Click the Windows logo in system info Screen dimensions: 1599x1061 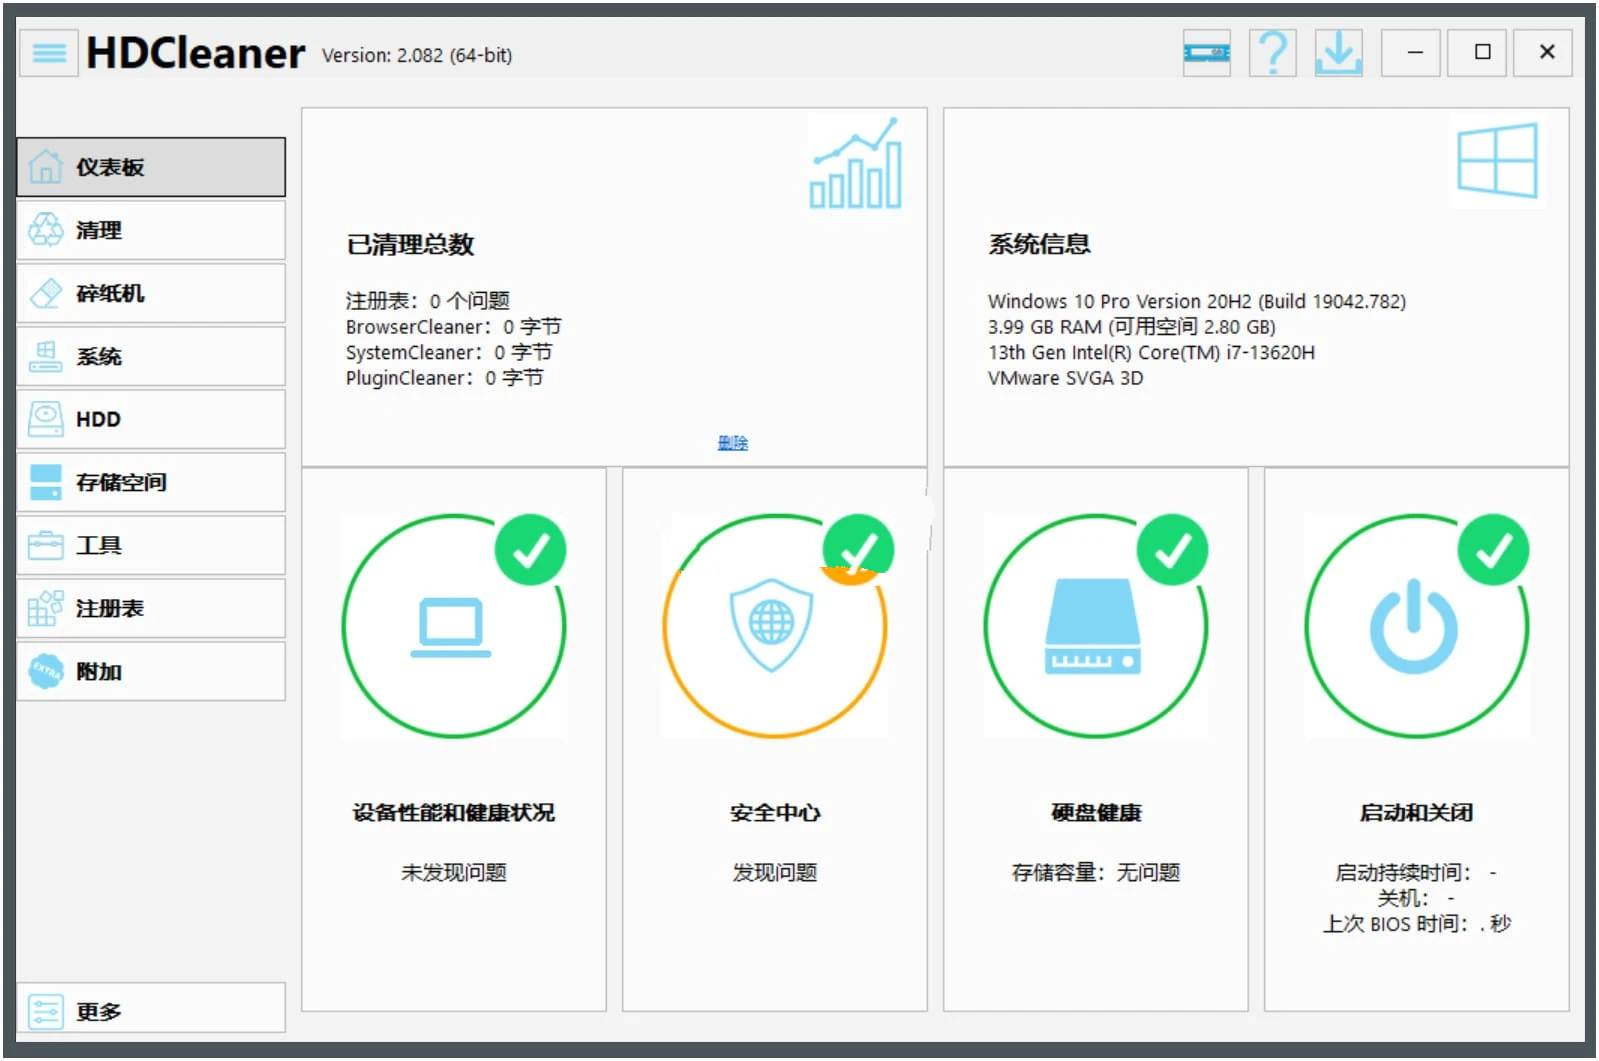tap(1496, 161)
